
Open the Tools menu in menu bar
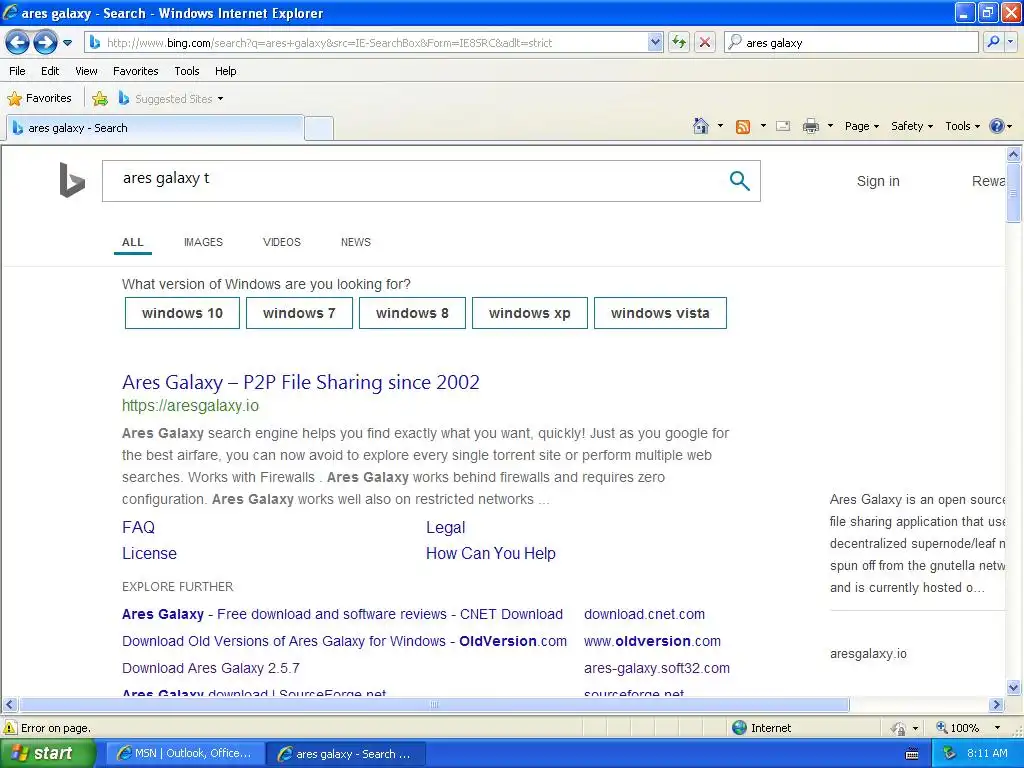pyautogui.click(x=187, y=71)
